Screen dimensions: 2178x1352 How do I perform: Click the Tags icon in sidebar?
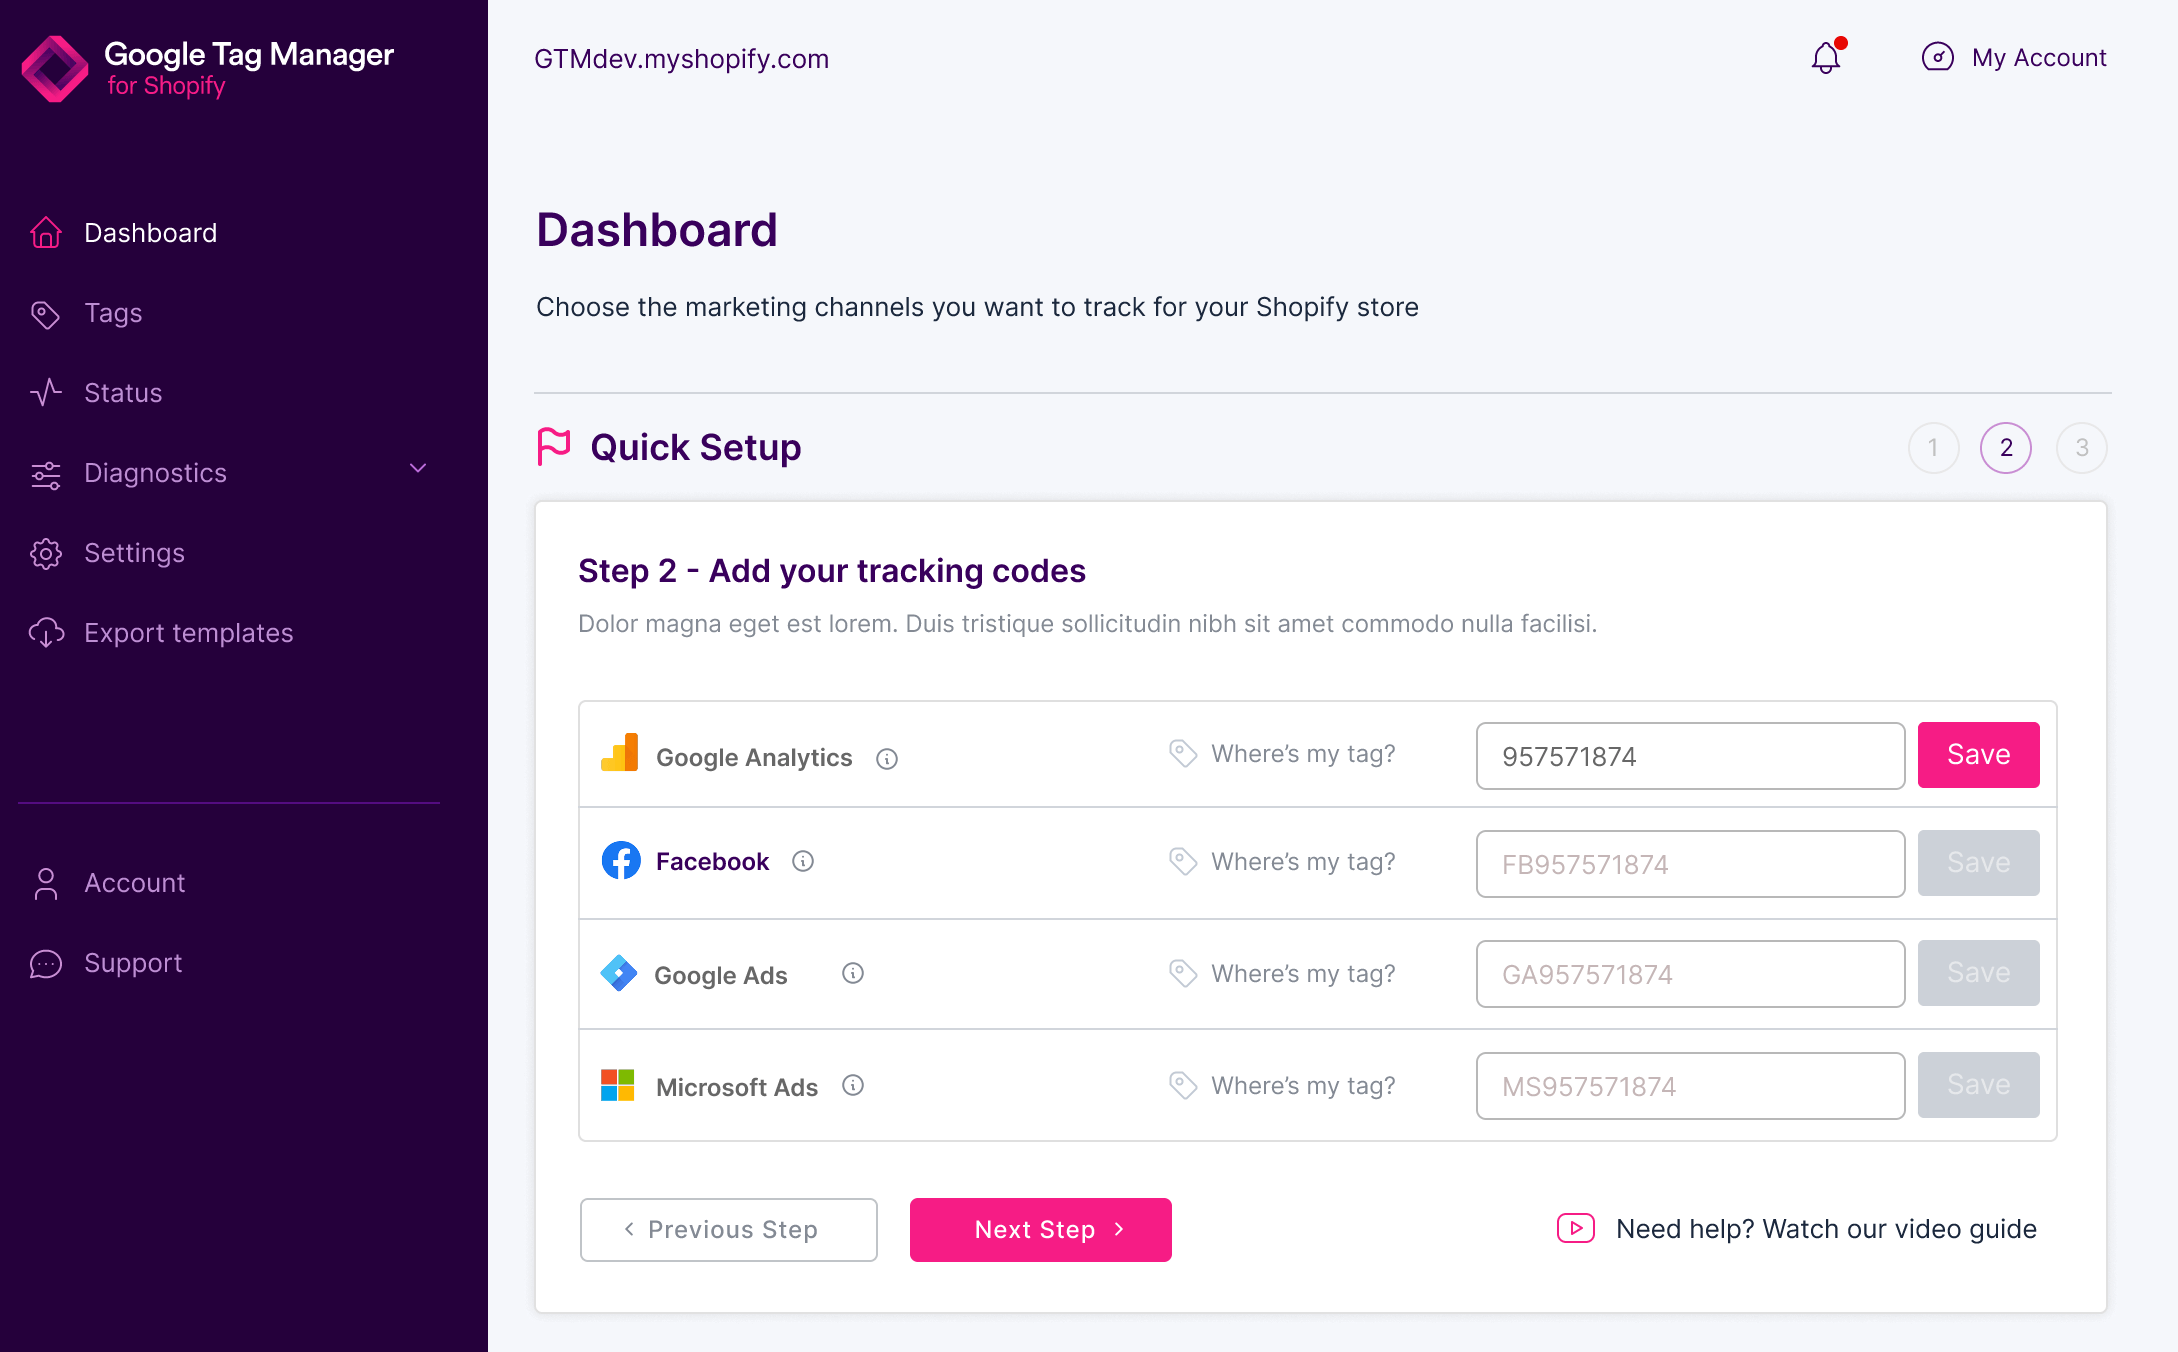click(47, 313)
